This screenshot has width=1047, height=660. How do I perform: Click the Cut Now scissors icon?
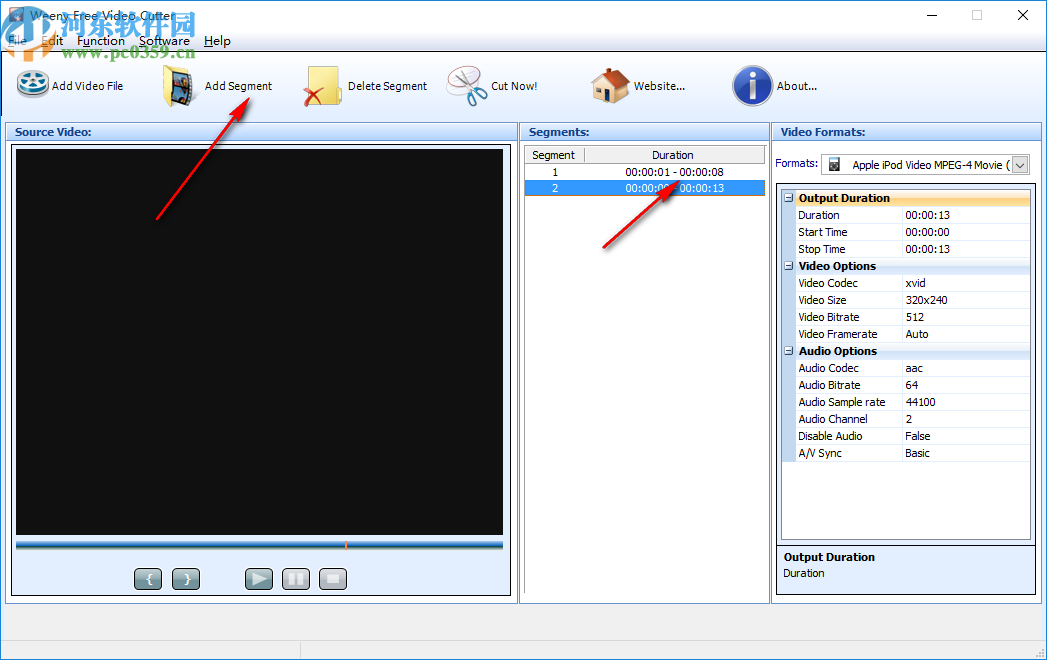[x=466, y=86]
